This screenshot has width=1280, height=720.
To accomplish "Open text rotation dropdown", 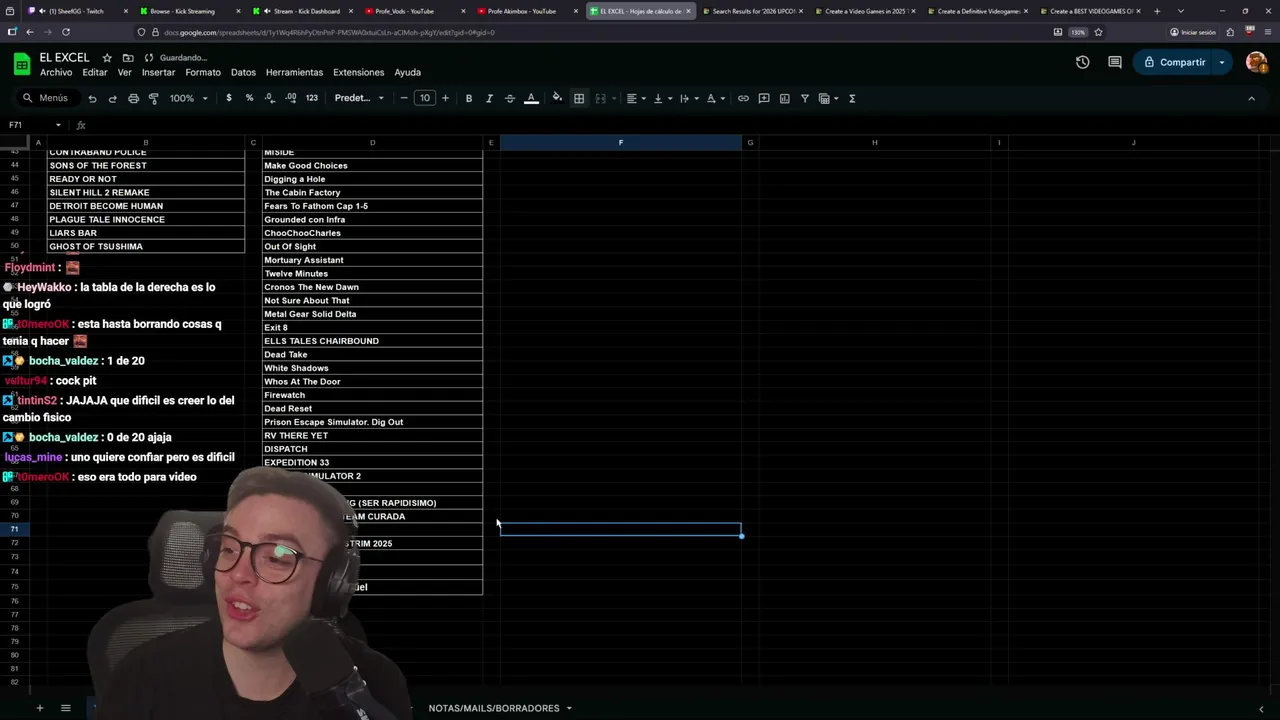I will click(715, 98).
